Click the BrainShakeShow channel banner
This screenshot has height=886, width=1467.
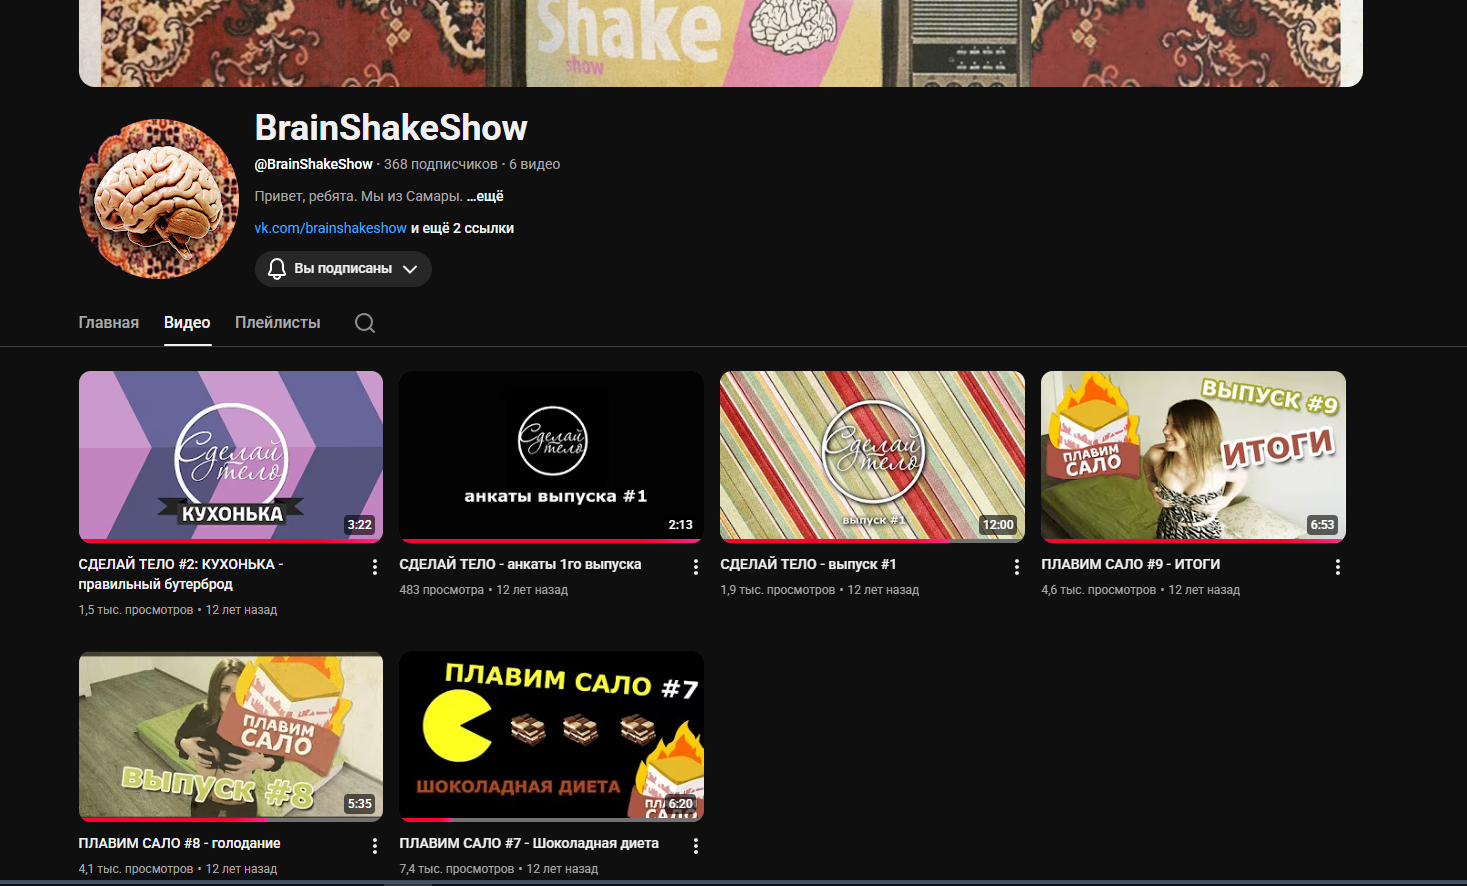(721, 43)
